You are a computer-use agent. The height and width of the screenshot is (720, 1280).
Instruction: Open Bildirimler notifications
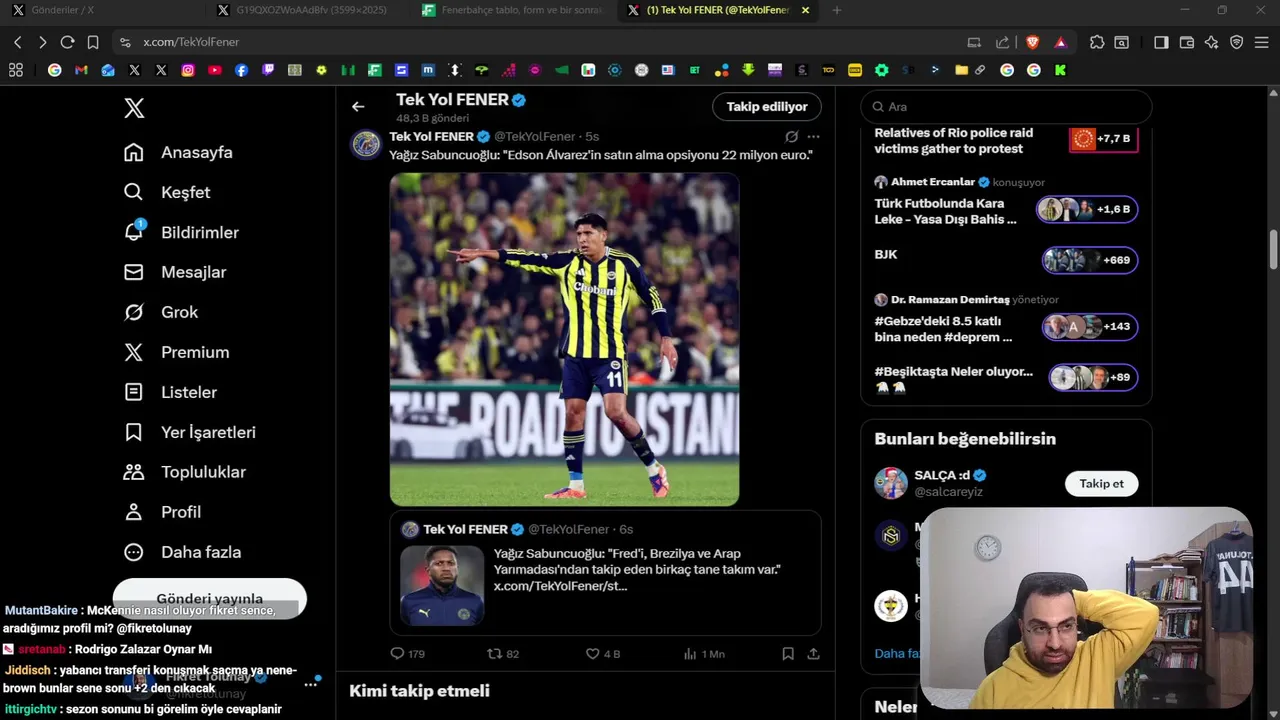180,232
